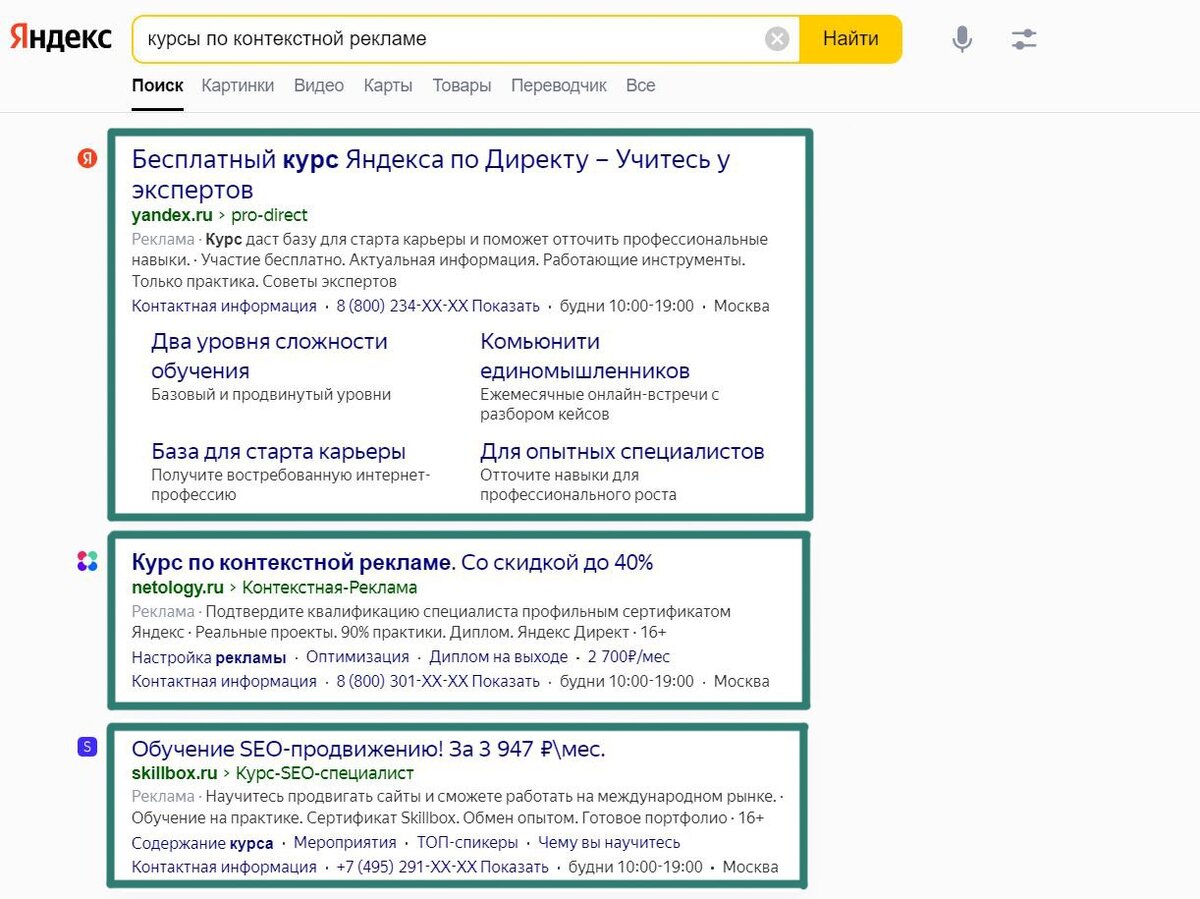Open search settings sliders icon
Image resolution: width=1200 pixels, height=899 pixels.
pyautogui.click(x=1024, y=39)
